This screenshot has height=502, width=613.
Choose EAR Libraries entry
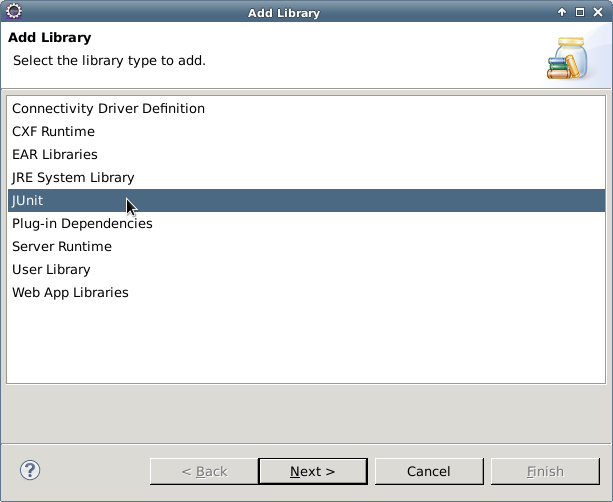coord(306,154)
